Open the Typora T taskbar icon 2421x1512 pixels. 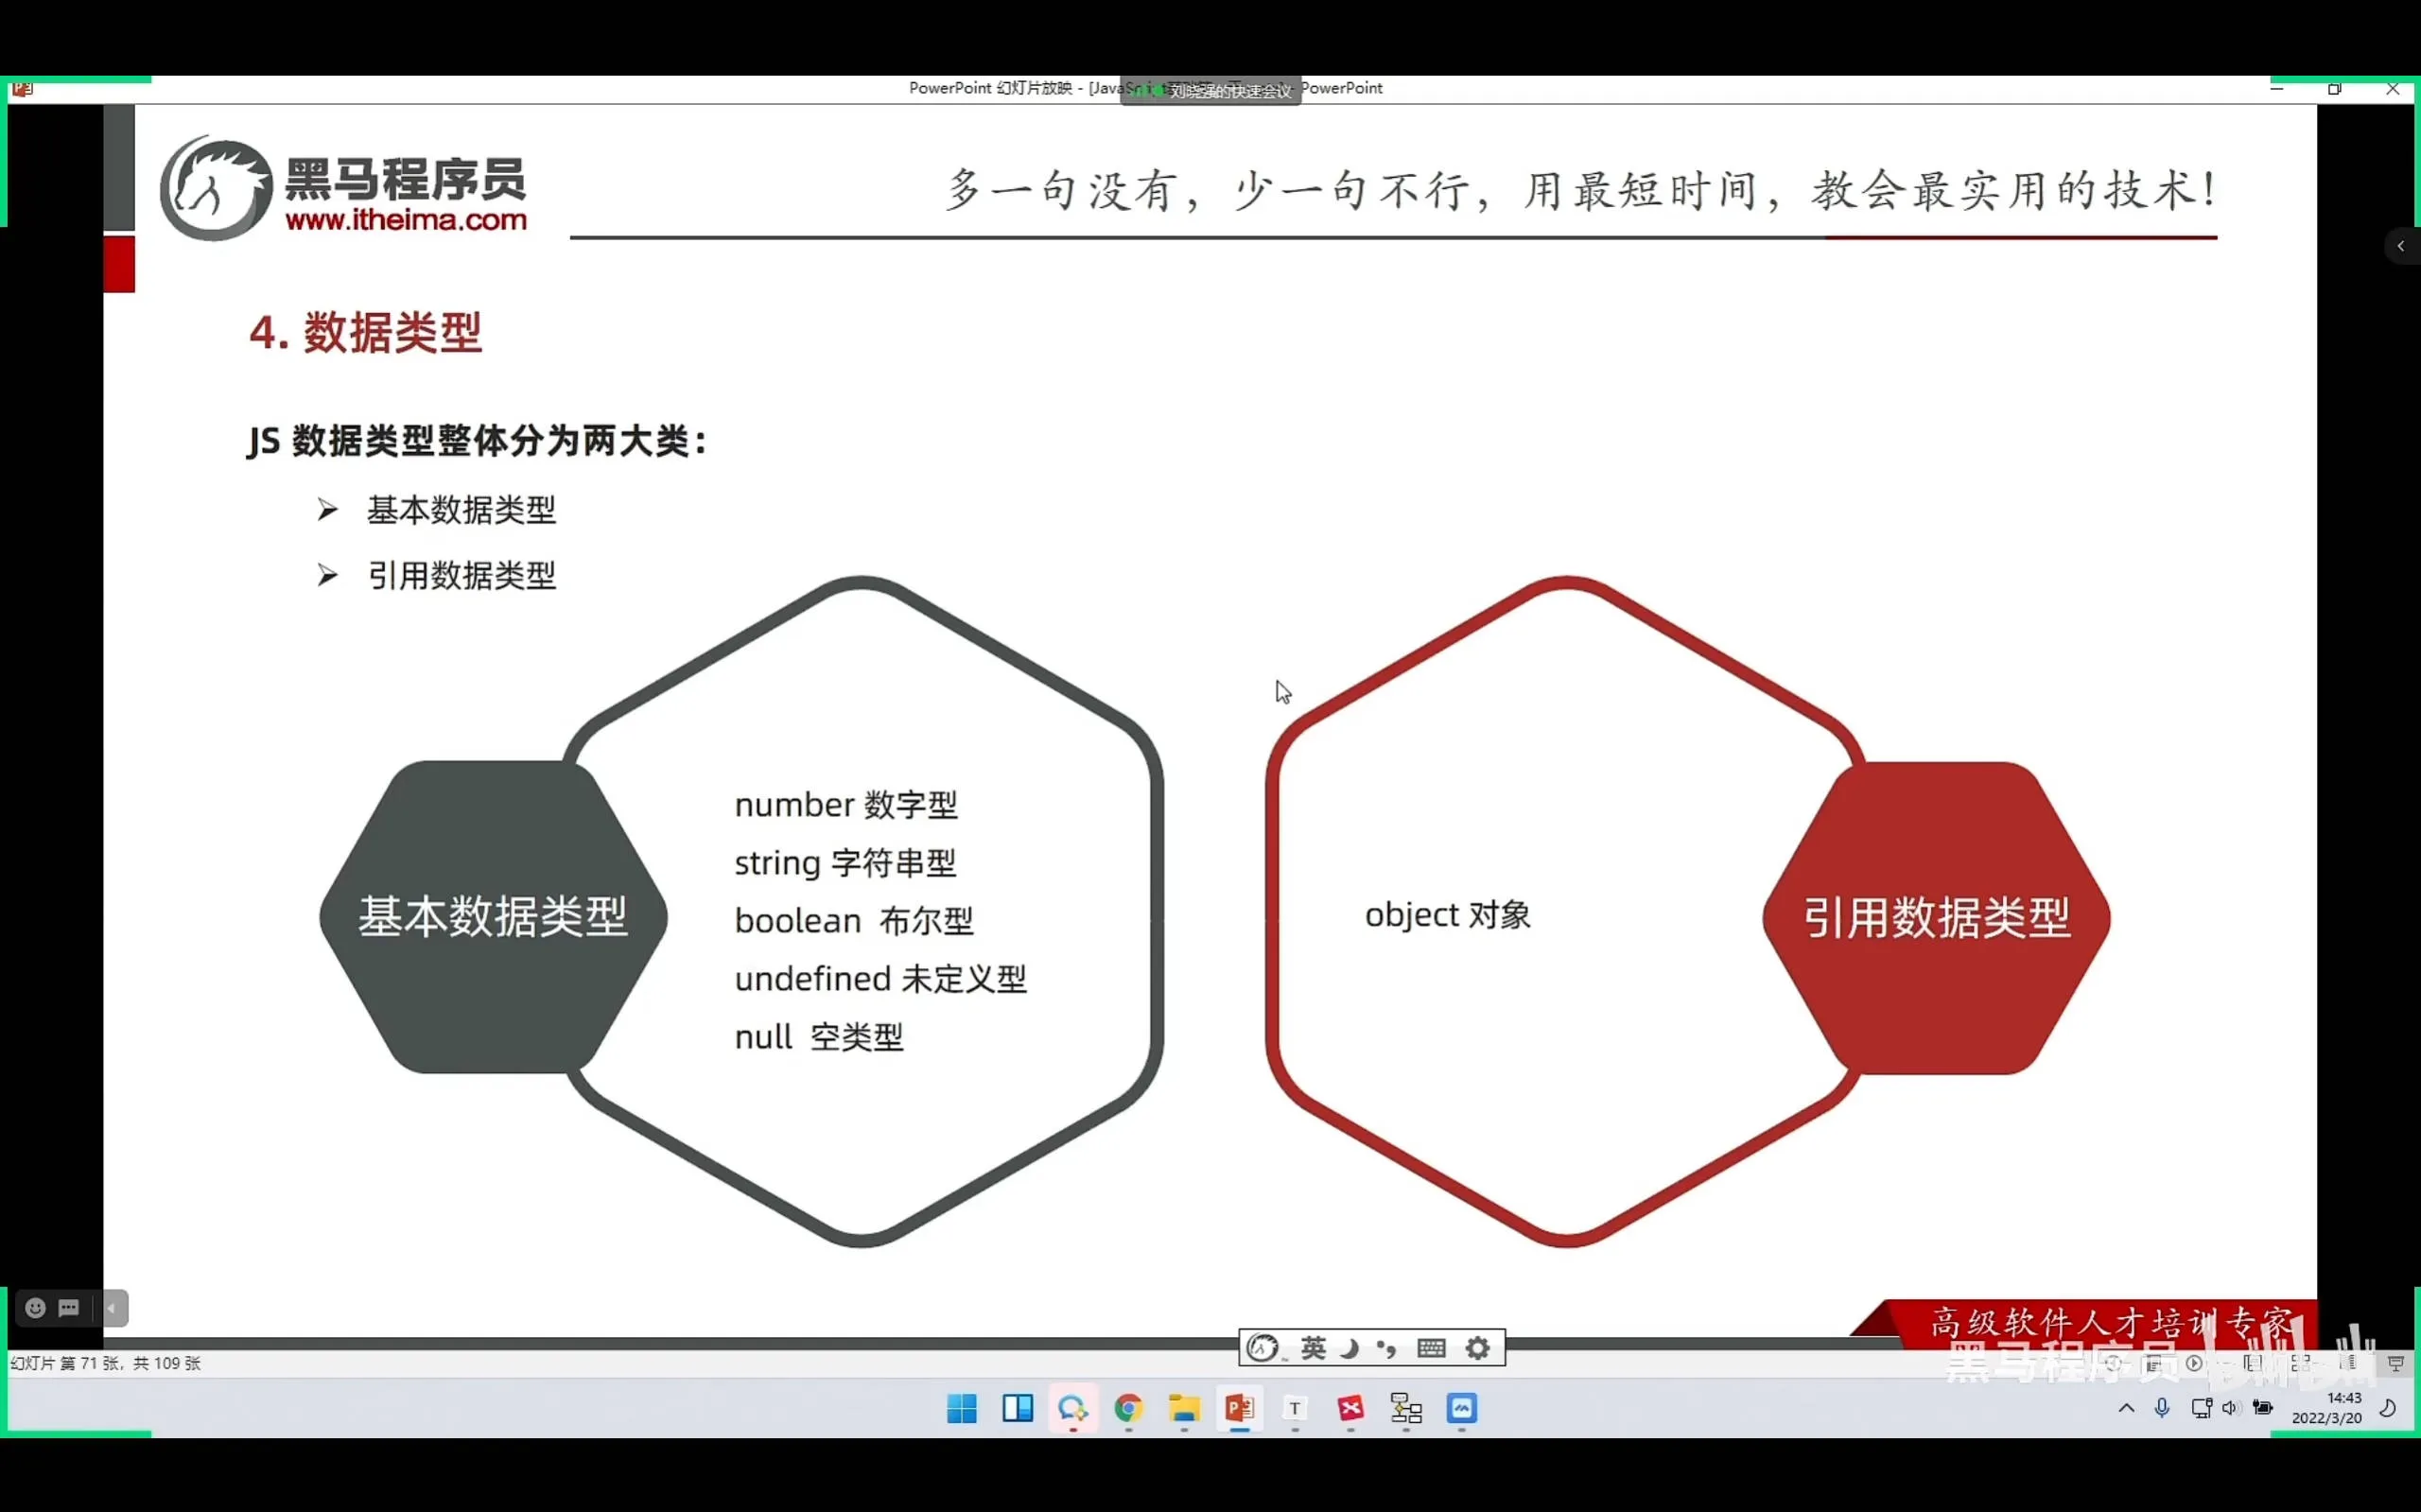[x=1295, y=1408]
